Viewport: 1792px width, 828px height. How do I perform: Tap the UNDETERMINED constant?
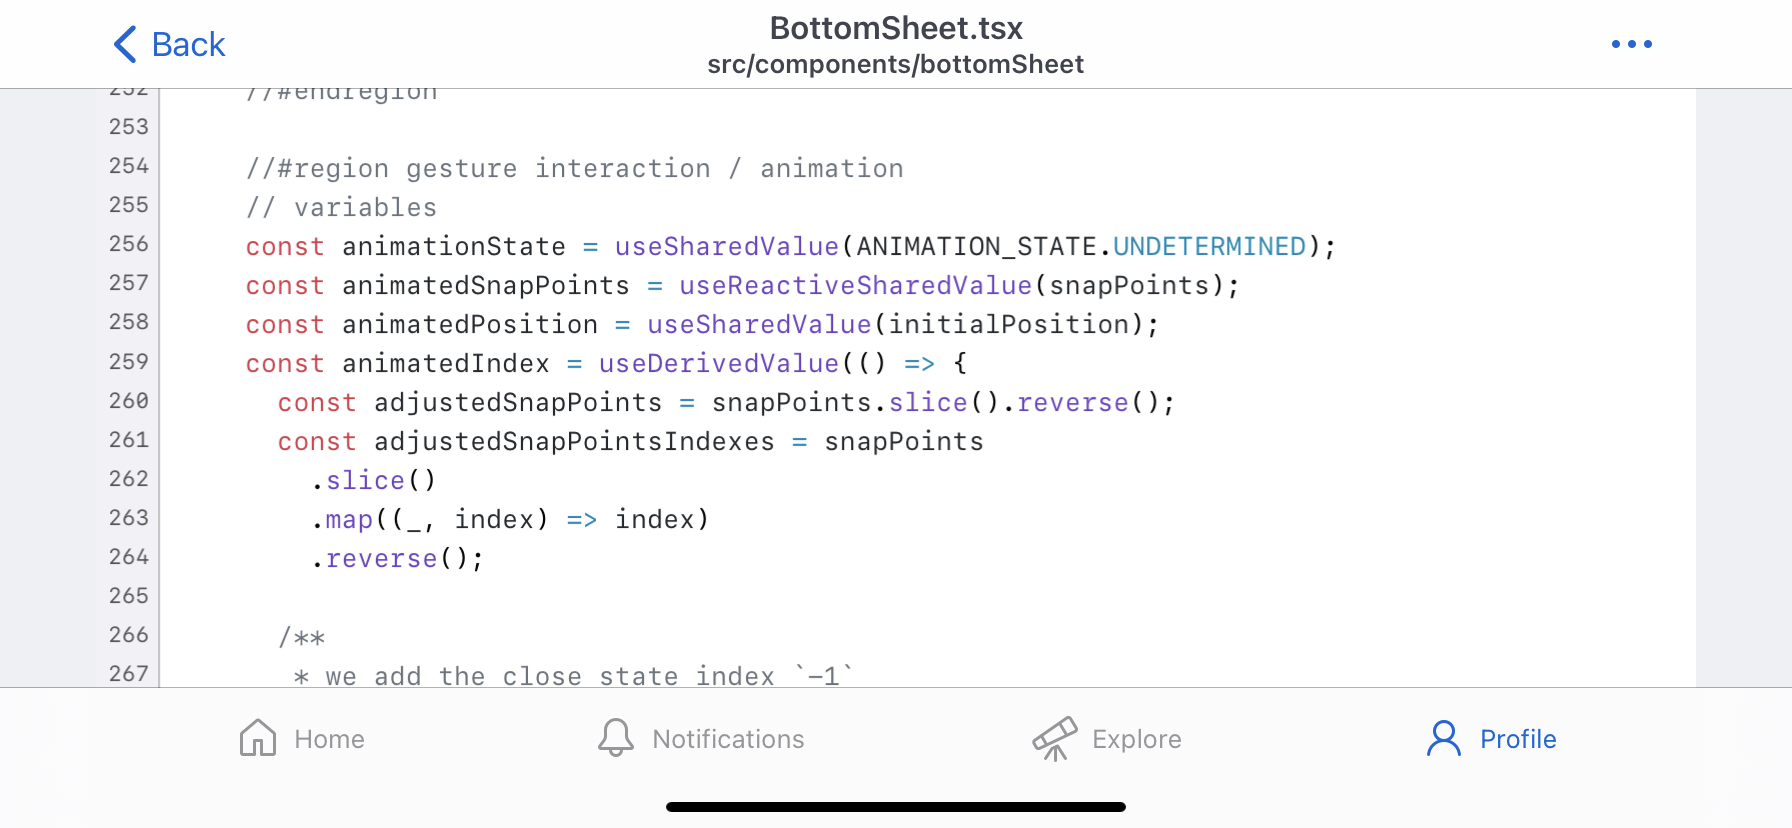click(x=1209, y=247)
